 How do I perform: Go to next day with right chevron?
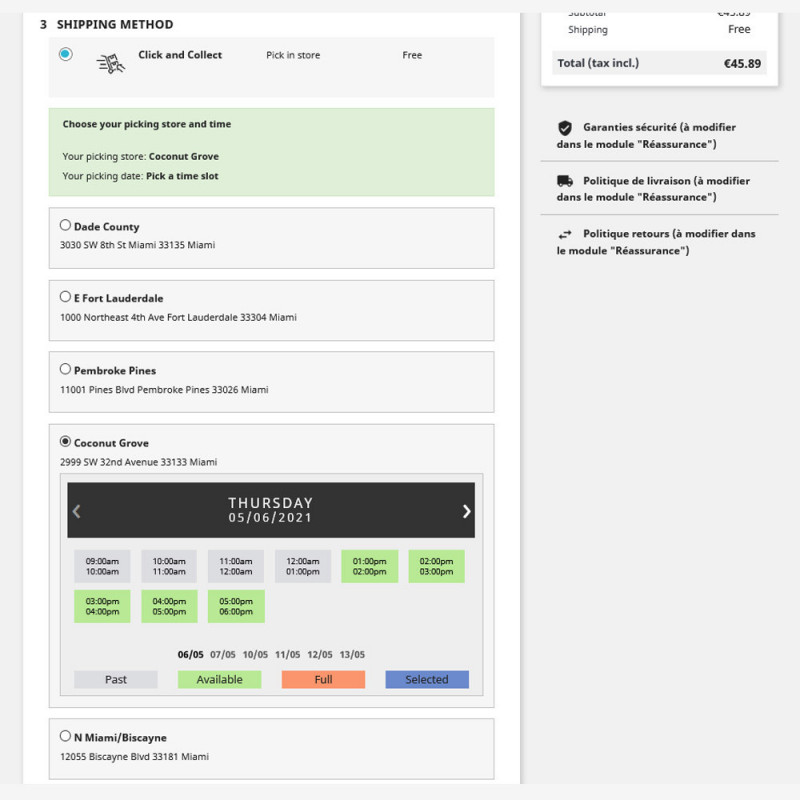tap(466, 511)
